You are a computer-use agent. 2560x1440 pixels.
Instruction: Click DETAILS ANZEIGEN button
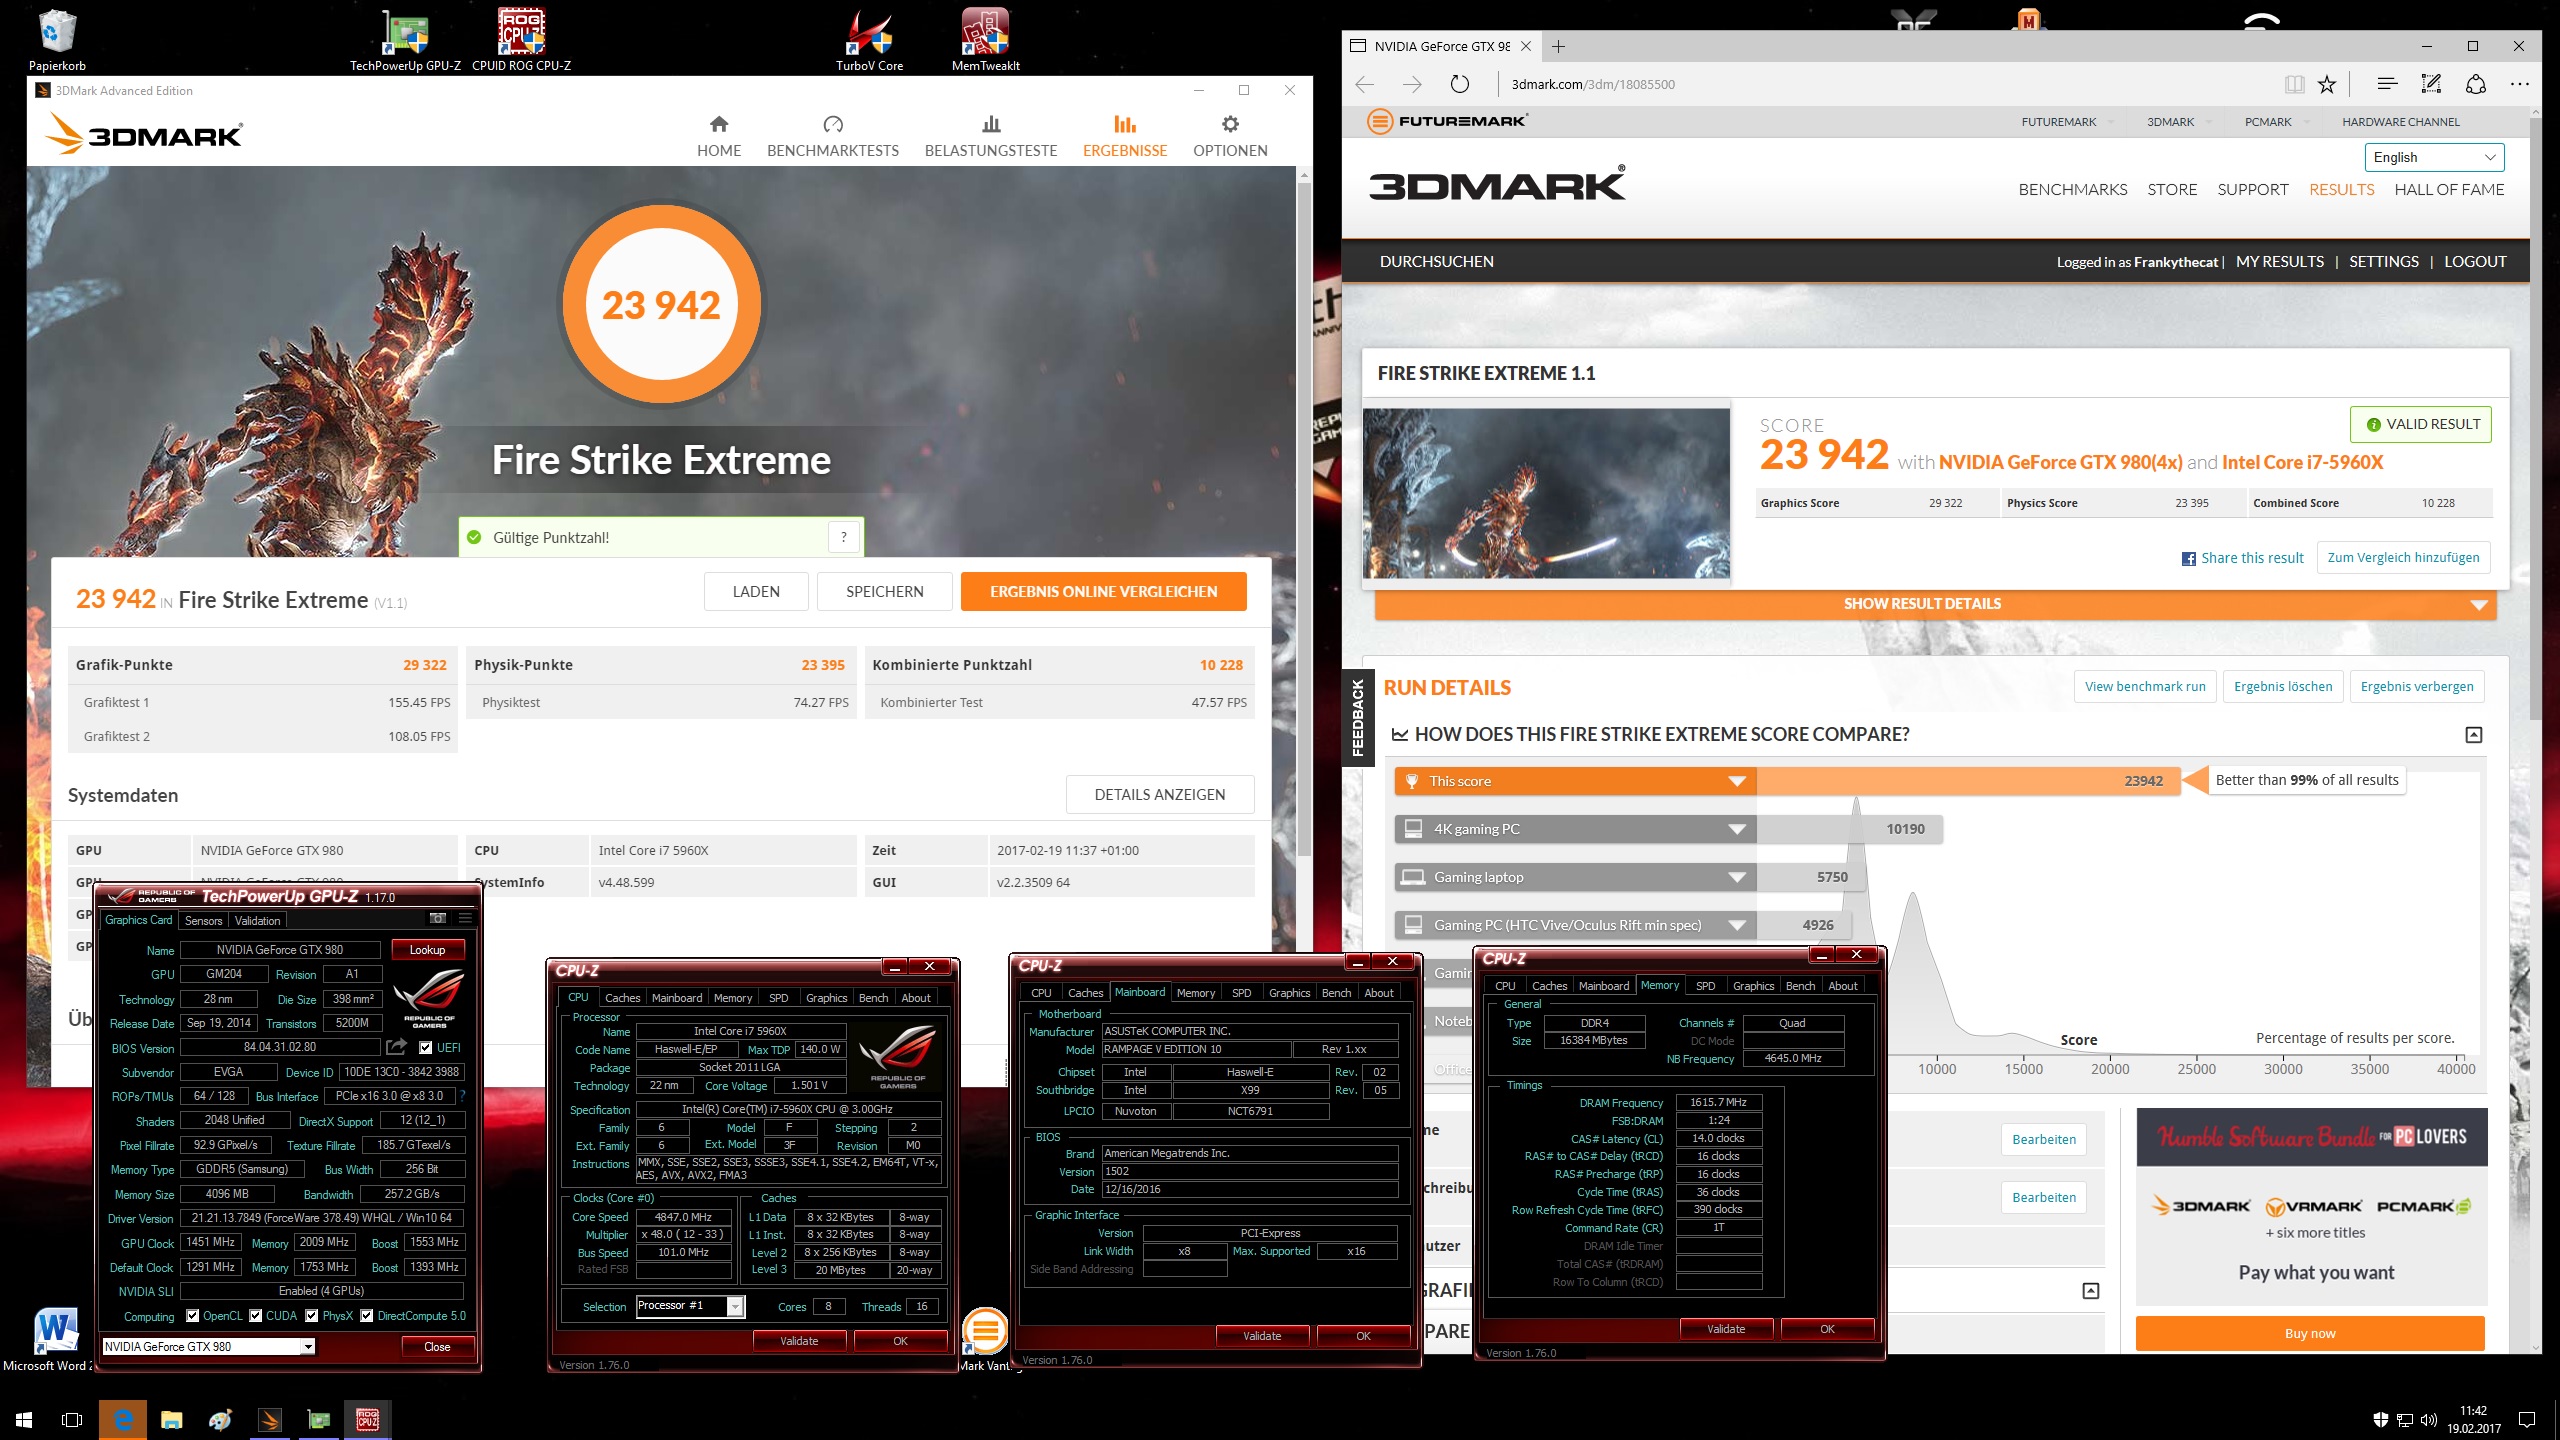pyautogui.click(x=1159, y=795)
